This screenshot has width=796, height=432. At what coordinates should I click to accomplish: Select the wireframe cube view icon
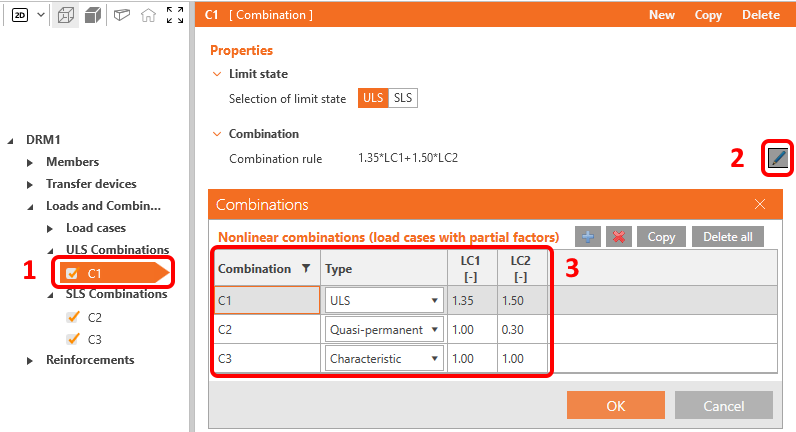(66, 16)
